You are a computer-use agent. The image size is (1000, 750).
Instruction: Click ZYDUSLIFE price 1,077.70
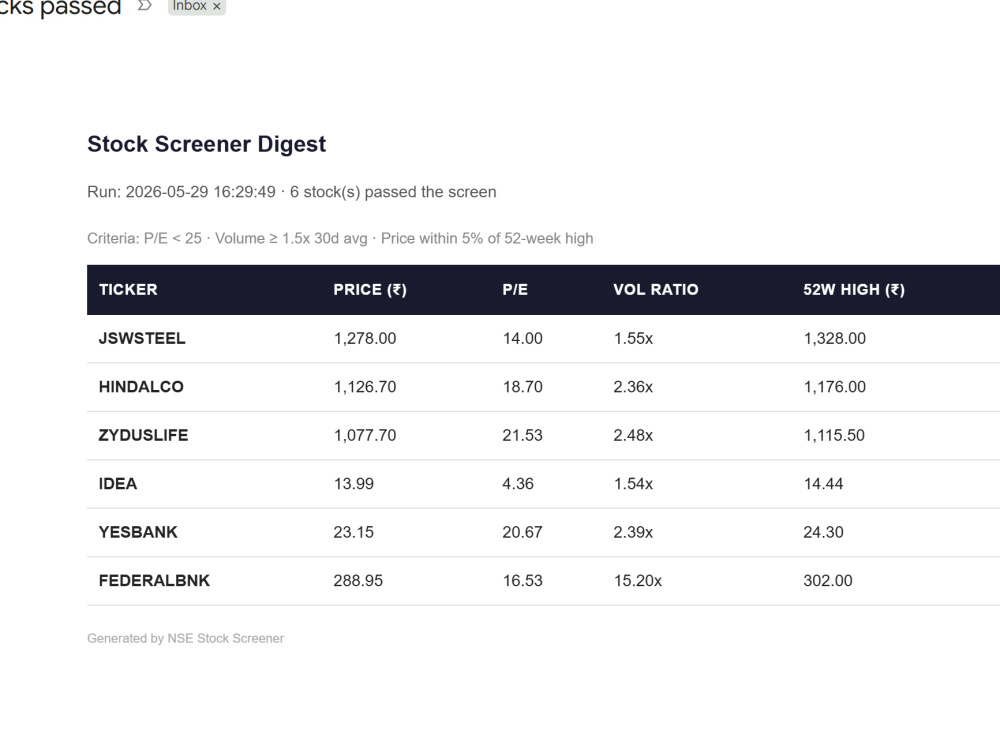pyautogui.click(x=365, y=436)
